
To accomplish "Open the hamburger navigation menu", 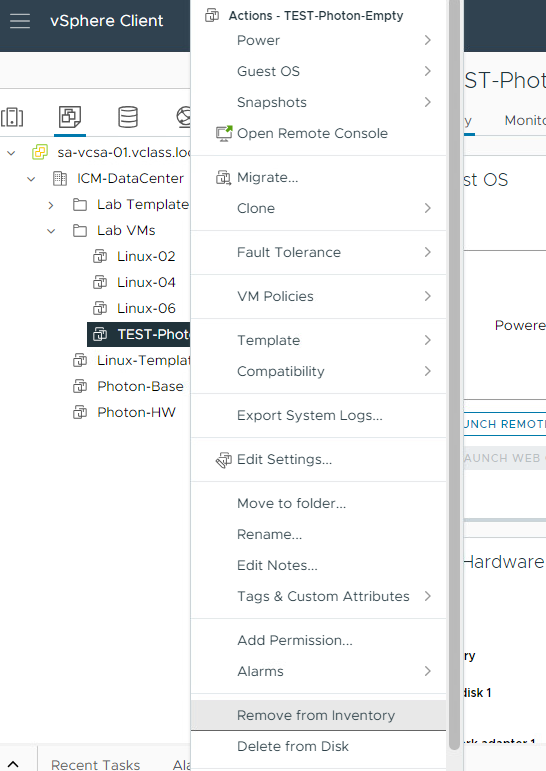I will click(x=20, y=21).
